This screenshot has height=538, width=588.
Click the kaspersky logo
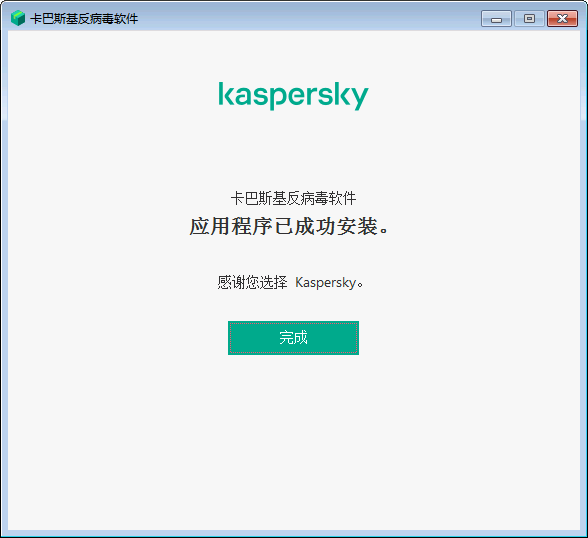click(x=294, y=96)
